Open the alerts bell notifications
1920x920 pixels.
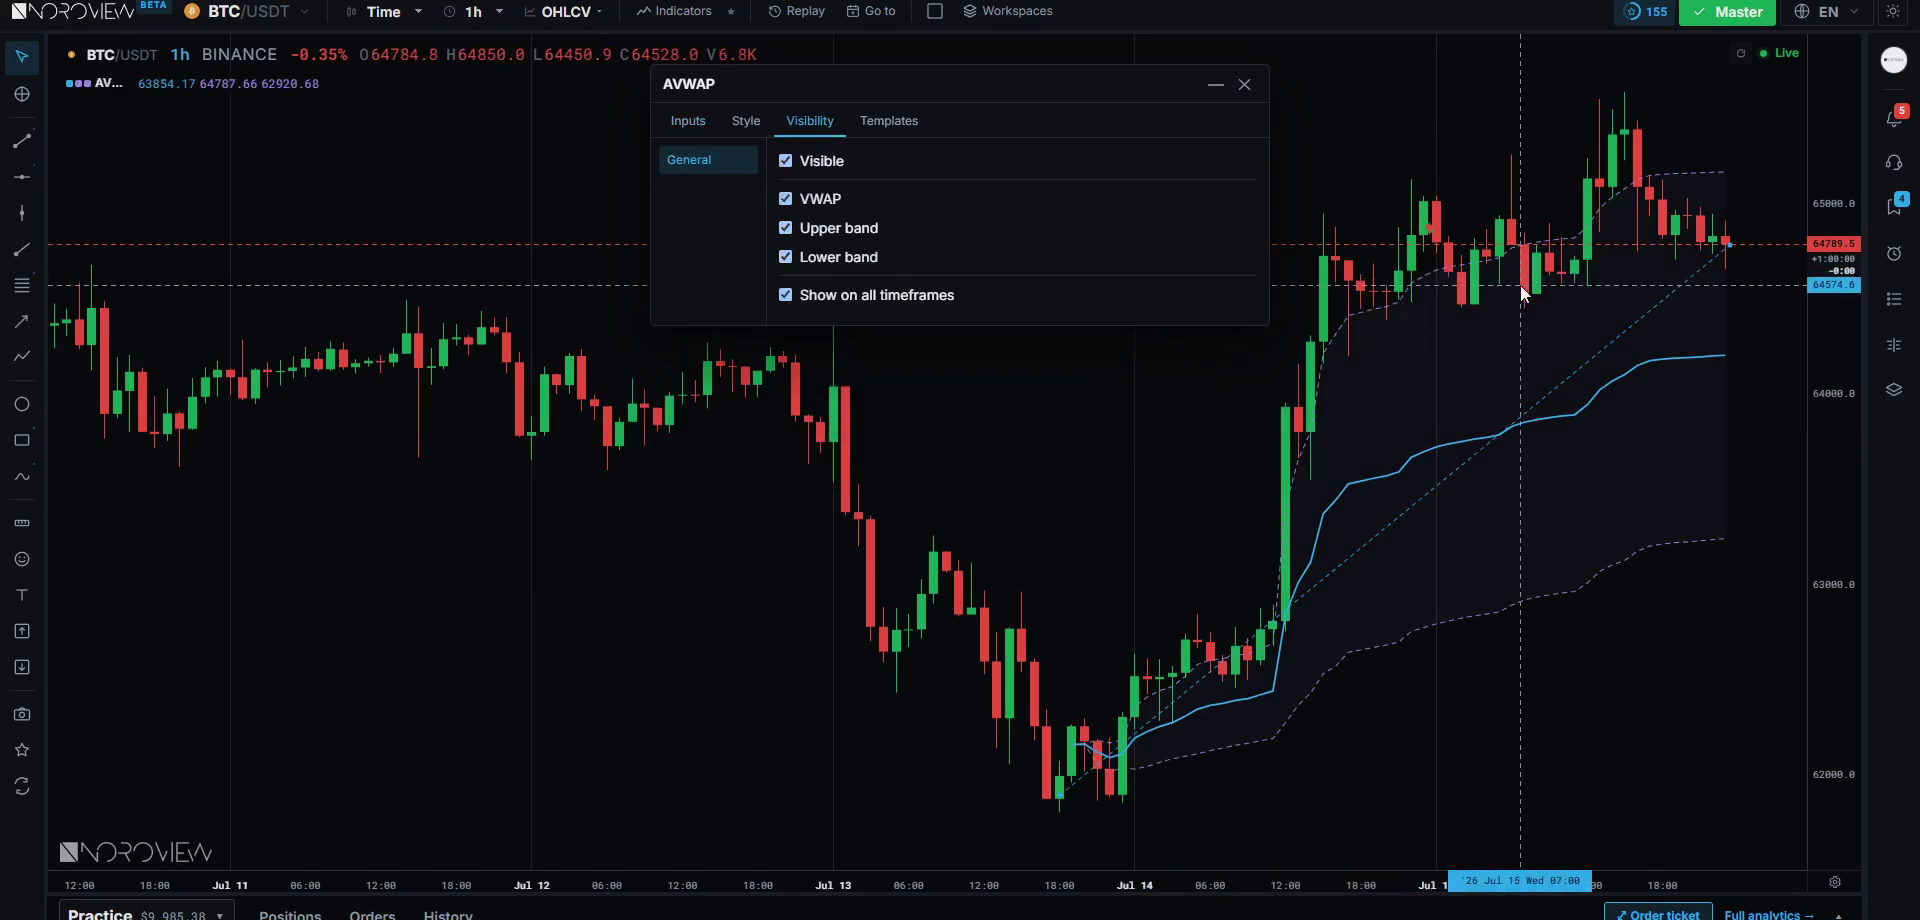tap(1894, 117)
